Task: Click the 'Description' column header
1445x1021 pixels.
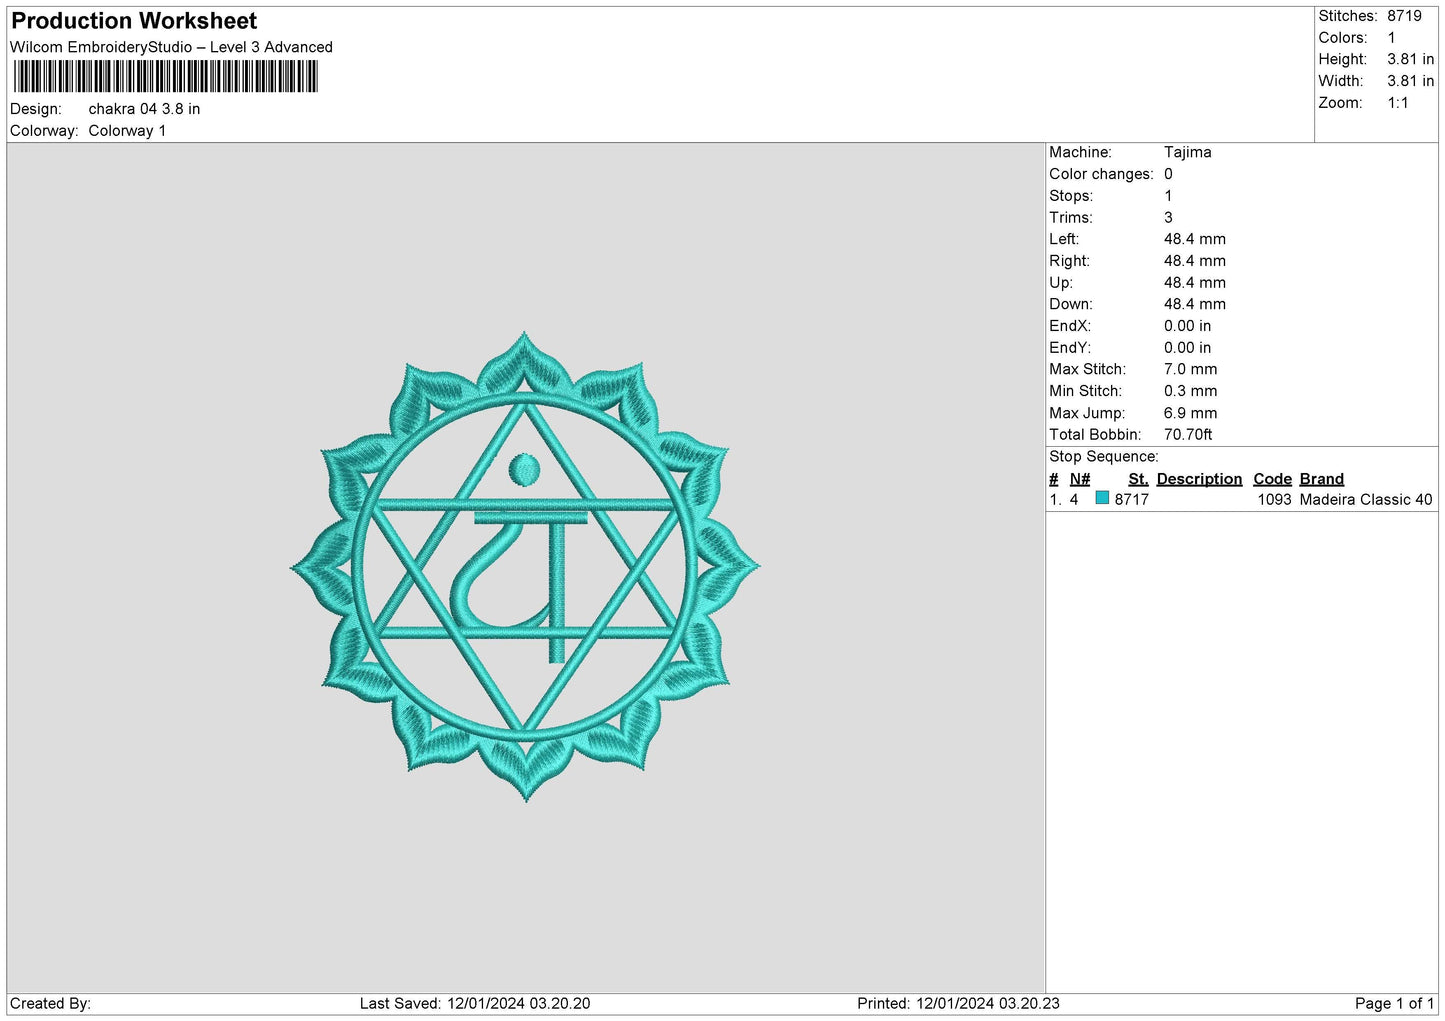Action: pyautogui.click(x=1199, y=479)
